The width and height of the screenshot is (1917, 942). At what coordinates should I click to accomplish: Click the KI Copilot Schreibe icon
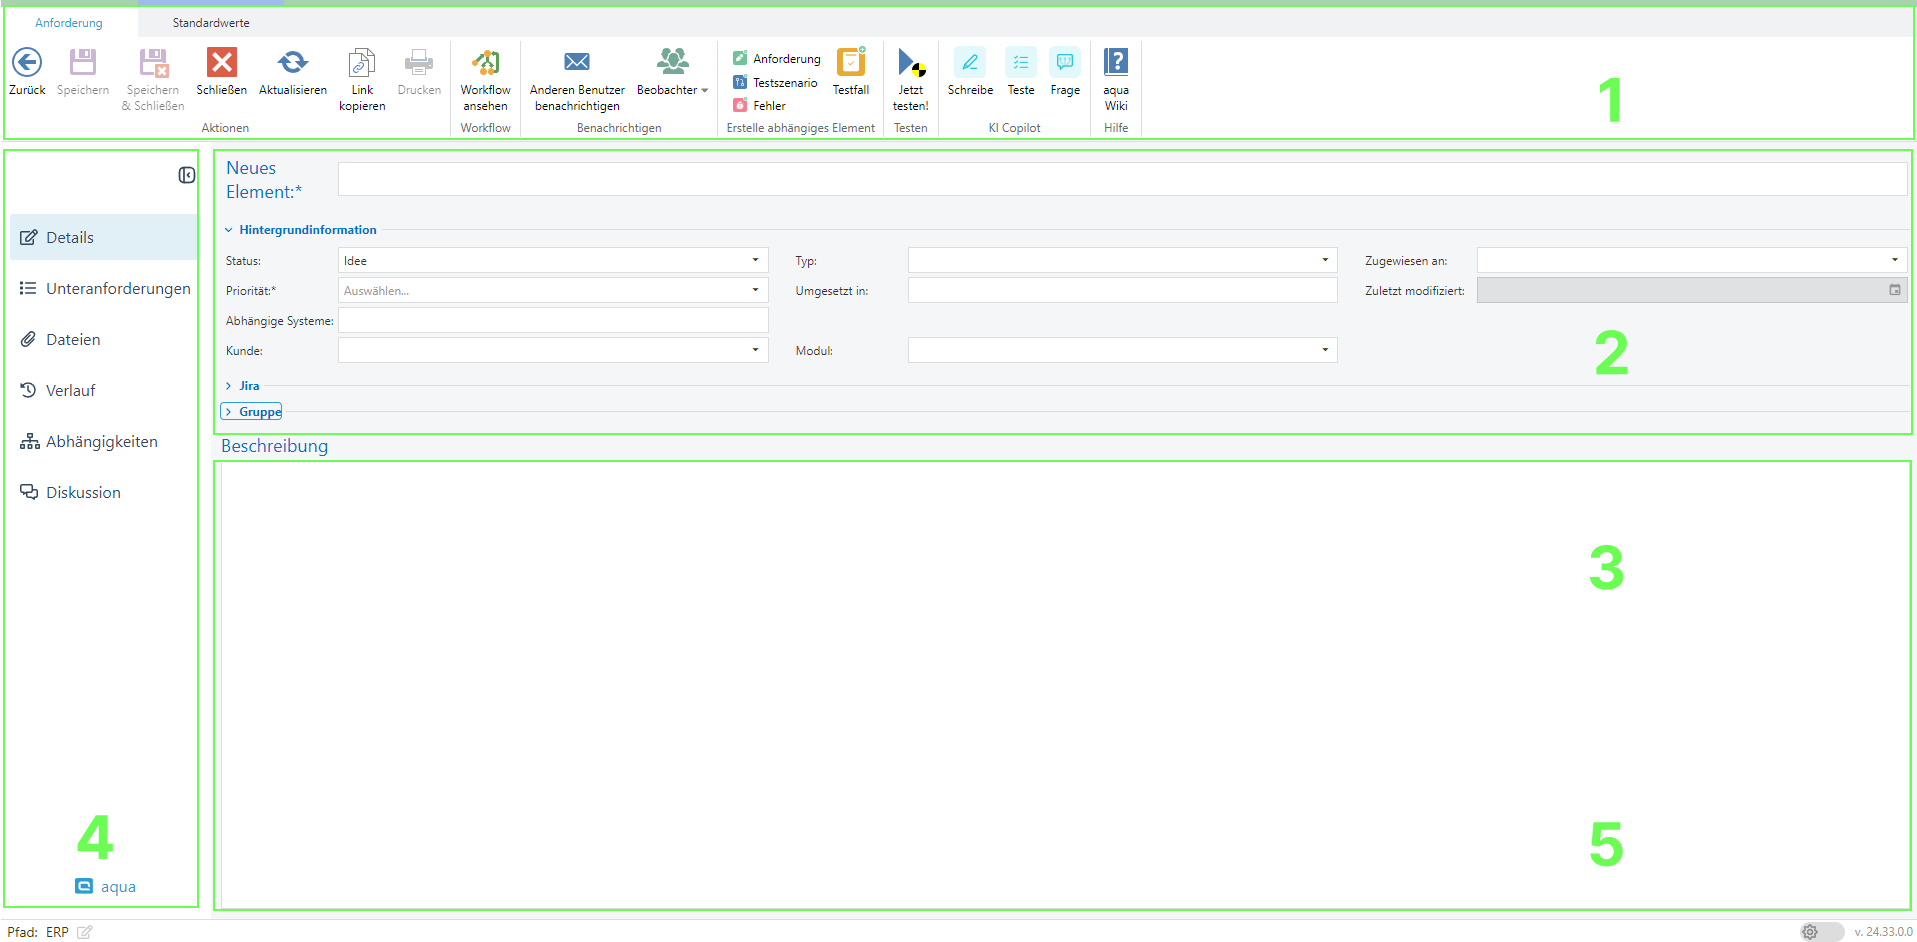[x=969, y=63]
